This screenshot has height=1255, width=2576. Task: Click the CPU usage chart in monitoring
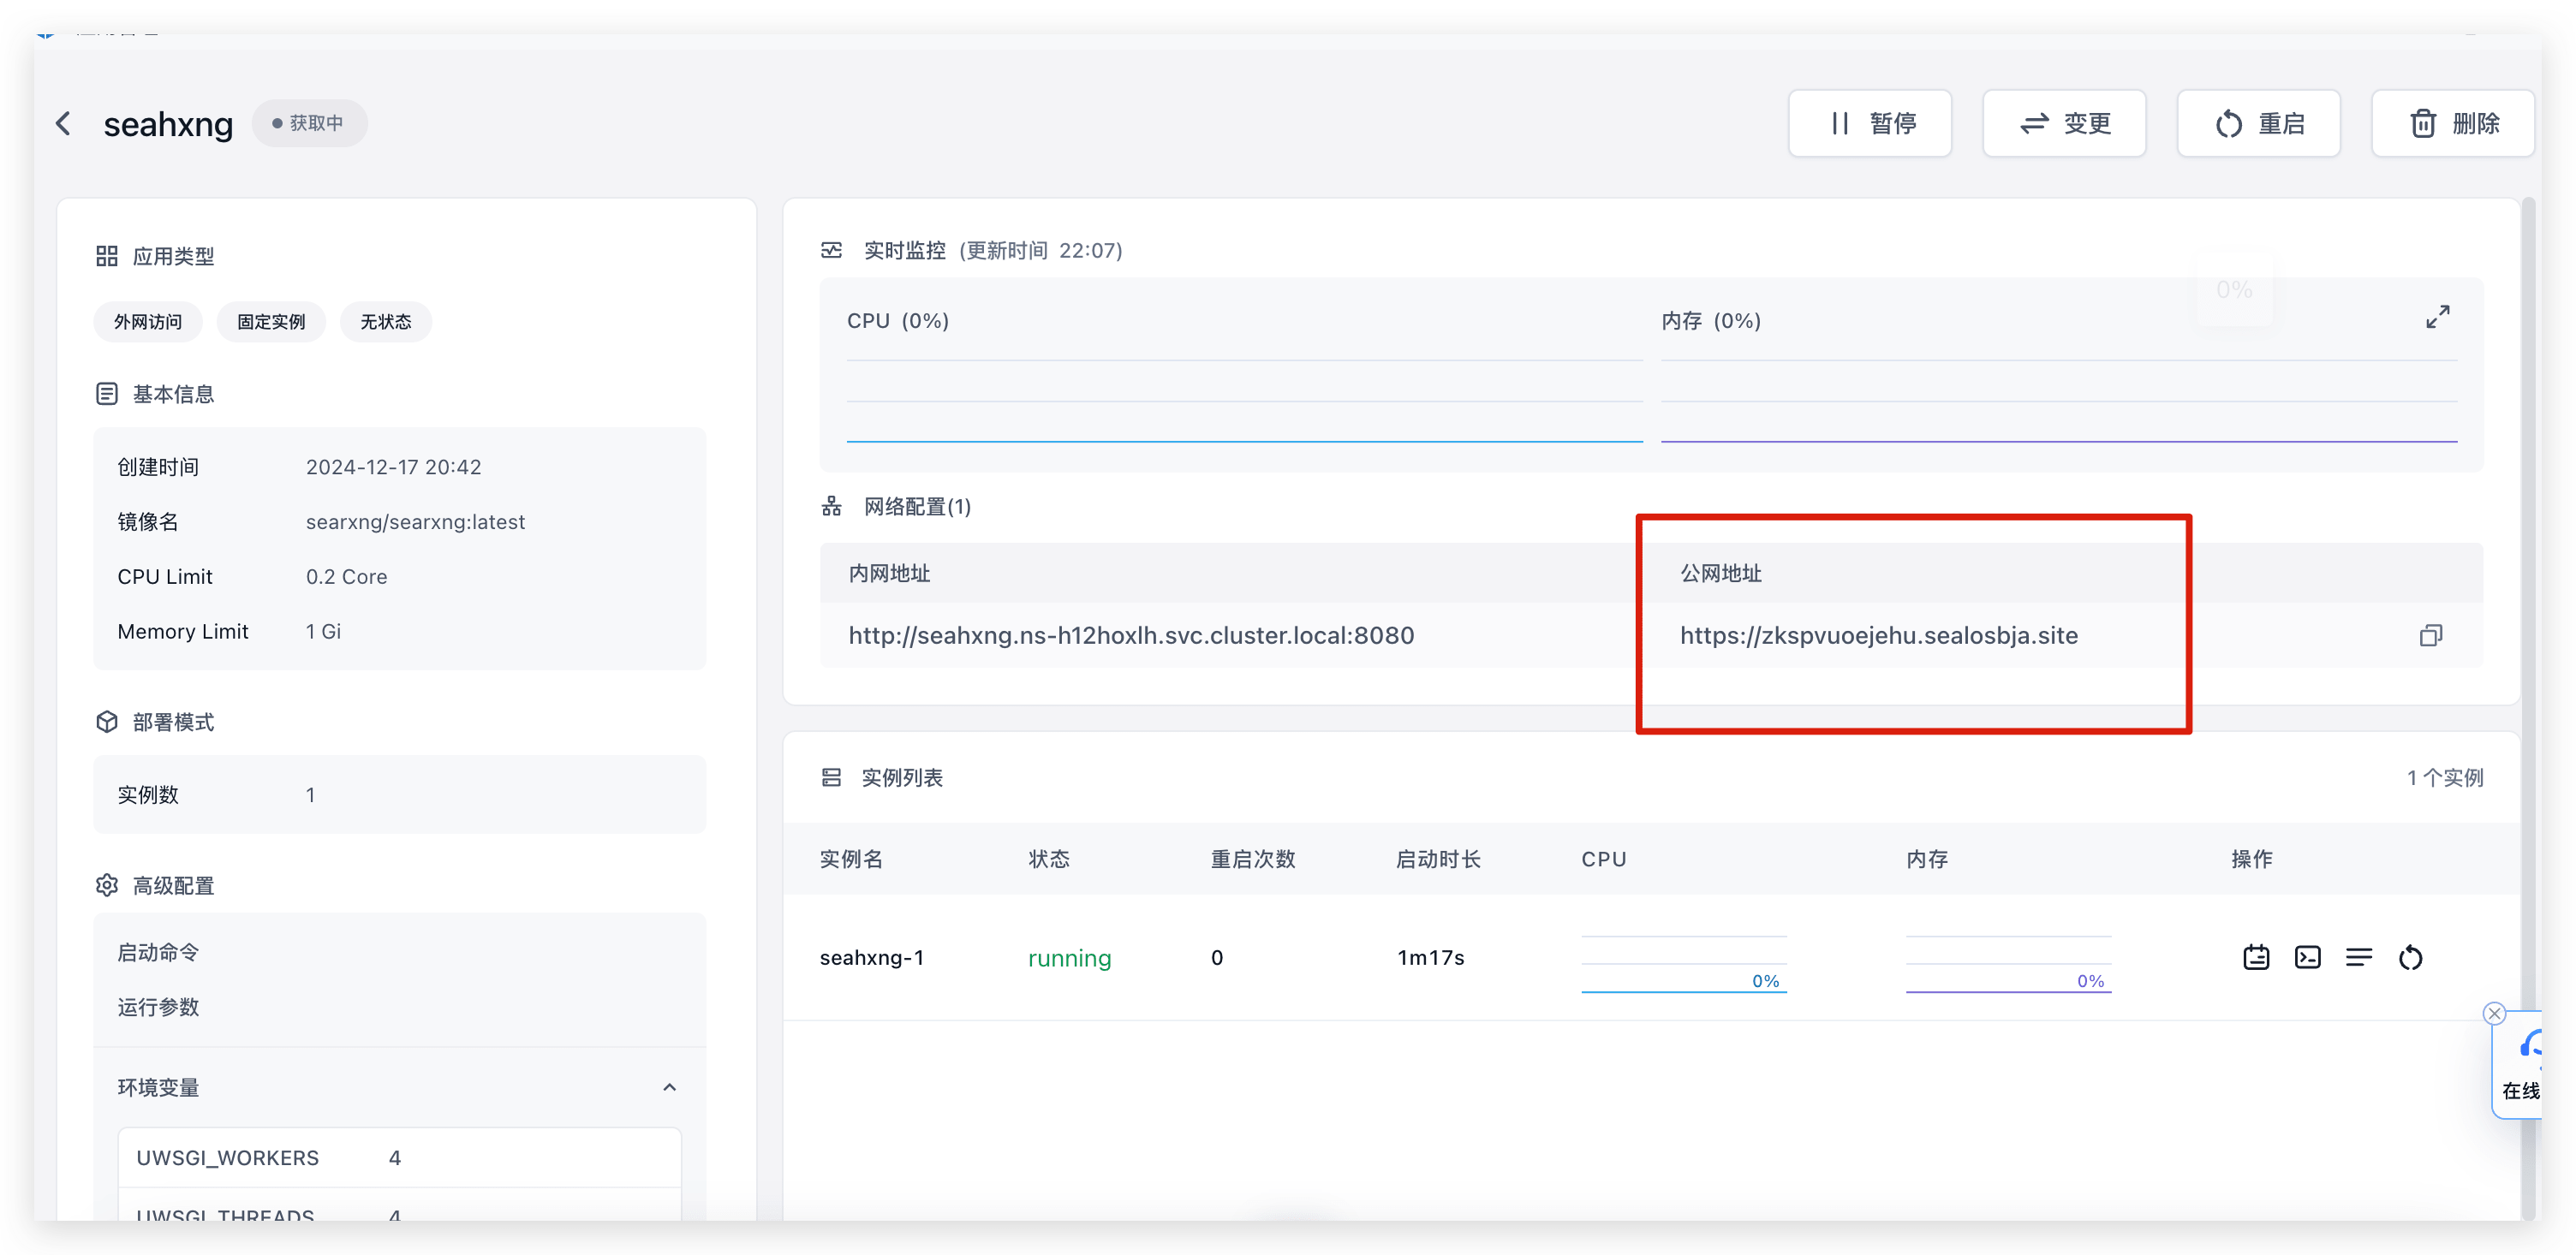pyautogui.click(x=1244, y=400)
